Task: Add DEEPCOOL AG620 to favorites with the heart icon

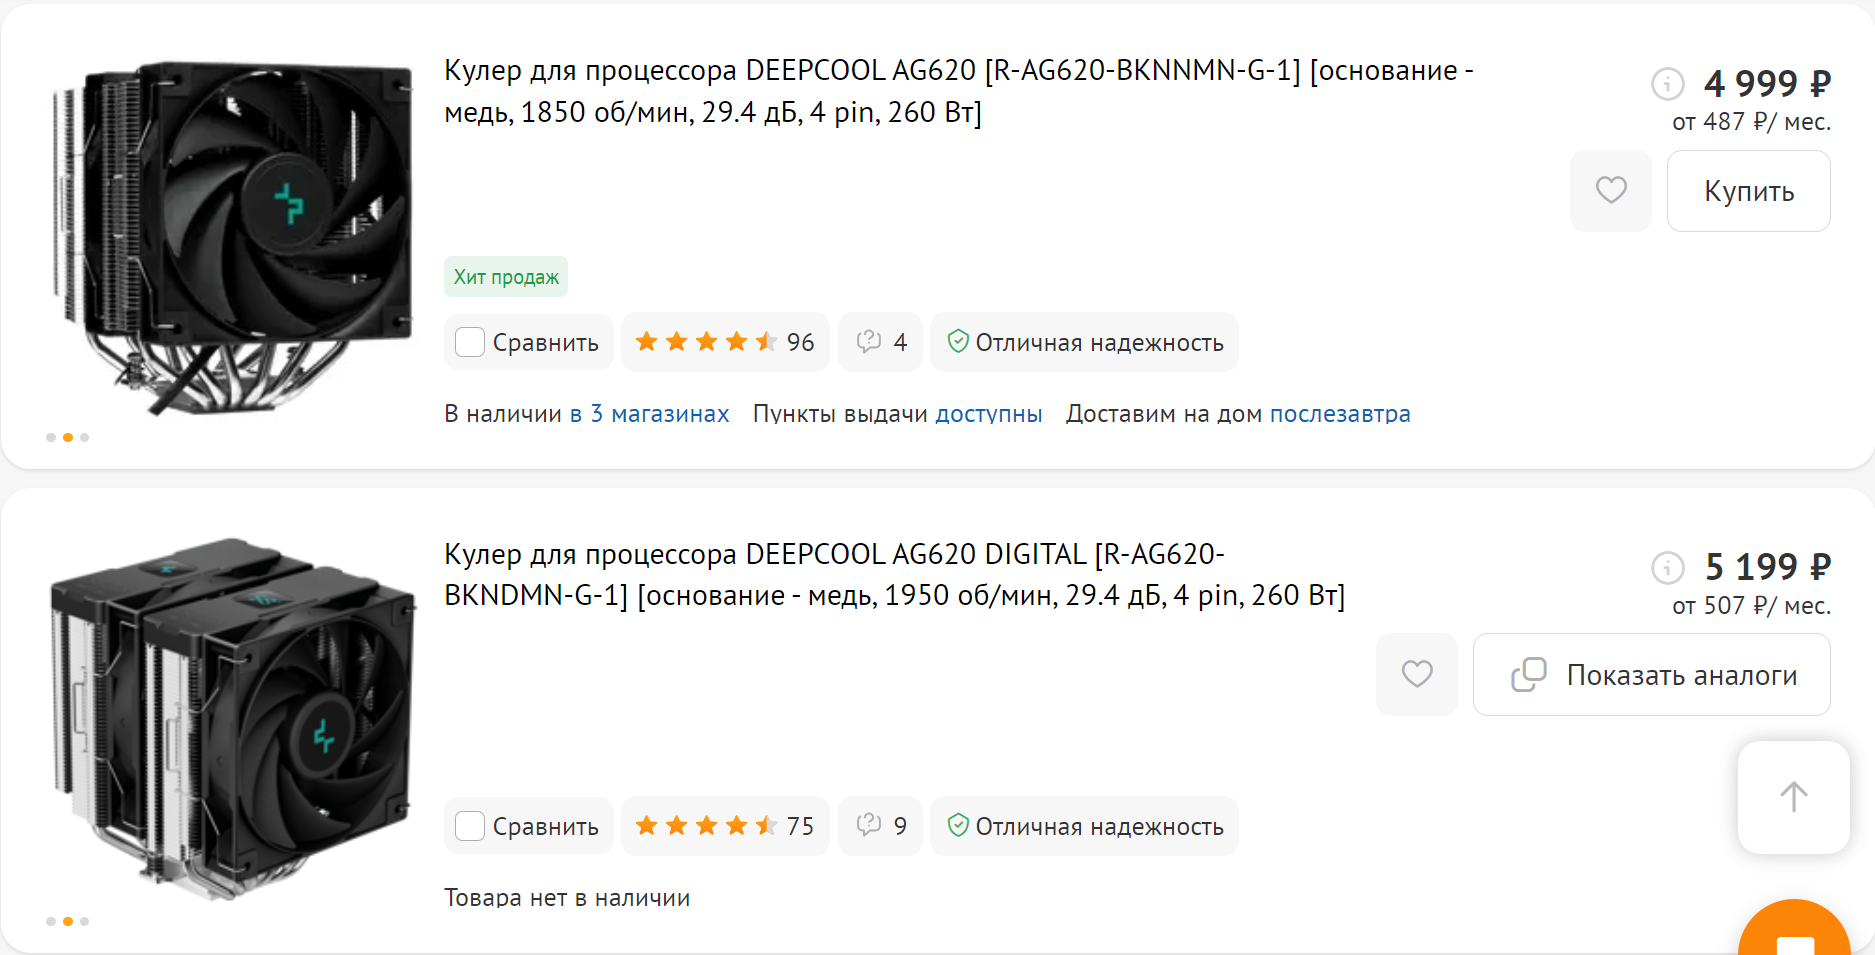Action: [x=1610, y=190]
